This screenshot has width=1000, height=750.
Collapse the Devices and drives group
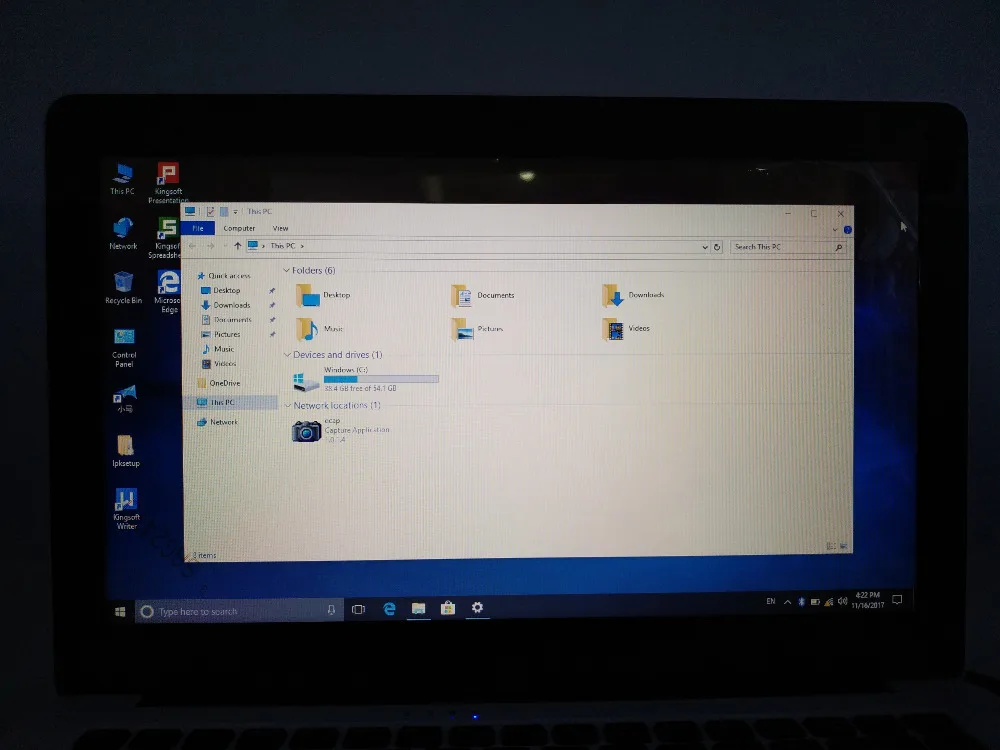click(287, 355)
